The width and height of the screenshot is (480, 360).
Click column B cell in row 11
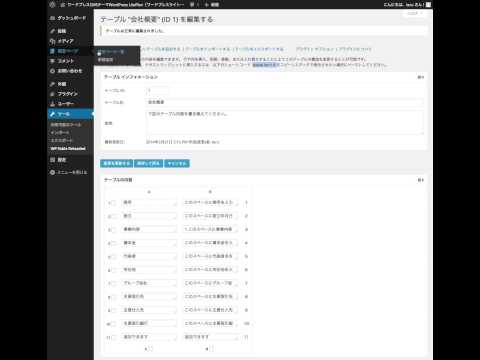[x=211, y=337]
